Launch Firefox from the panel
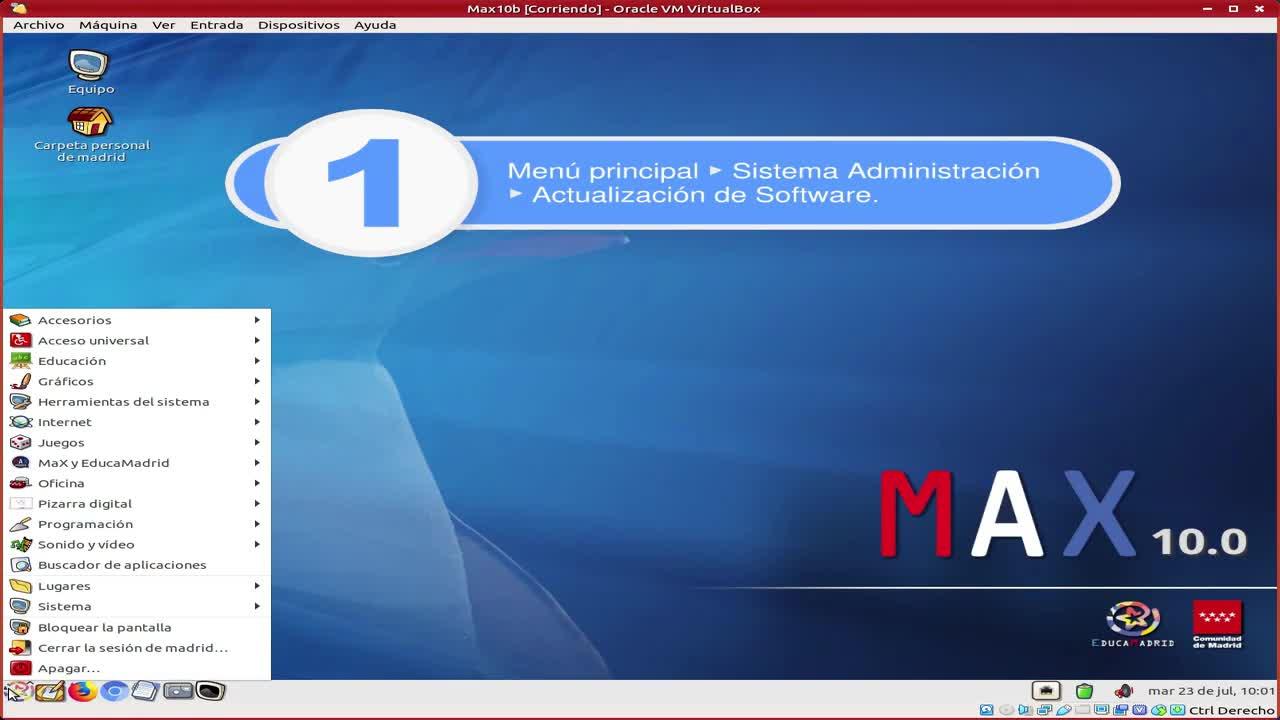This screenshot has width=1280, height=720. point(82,691)
